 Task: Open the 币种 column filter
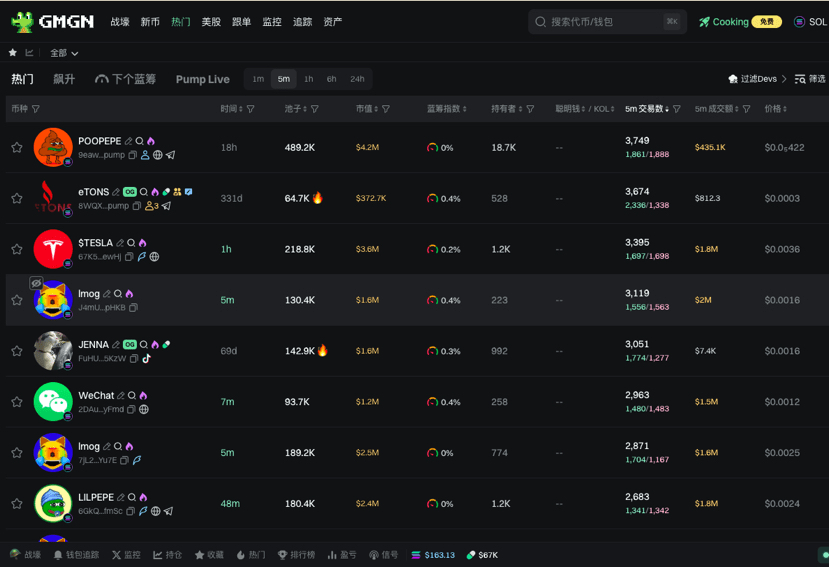pyautogui.click(x=35, y=109)
